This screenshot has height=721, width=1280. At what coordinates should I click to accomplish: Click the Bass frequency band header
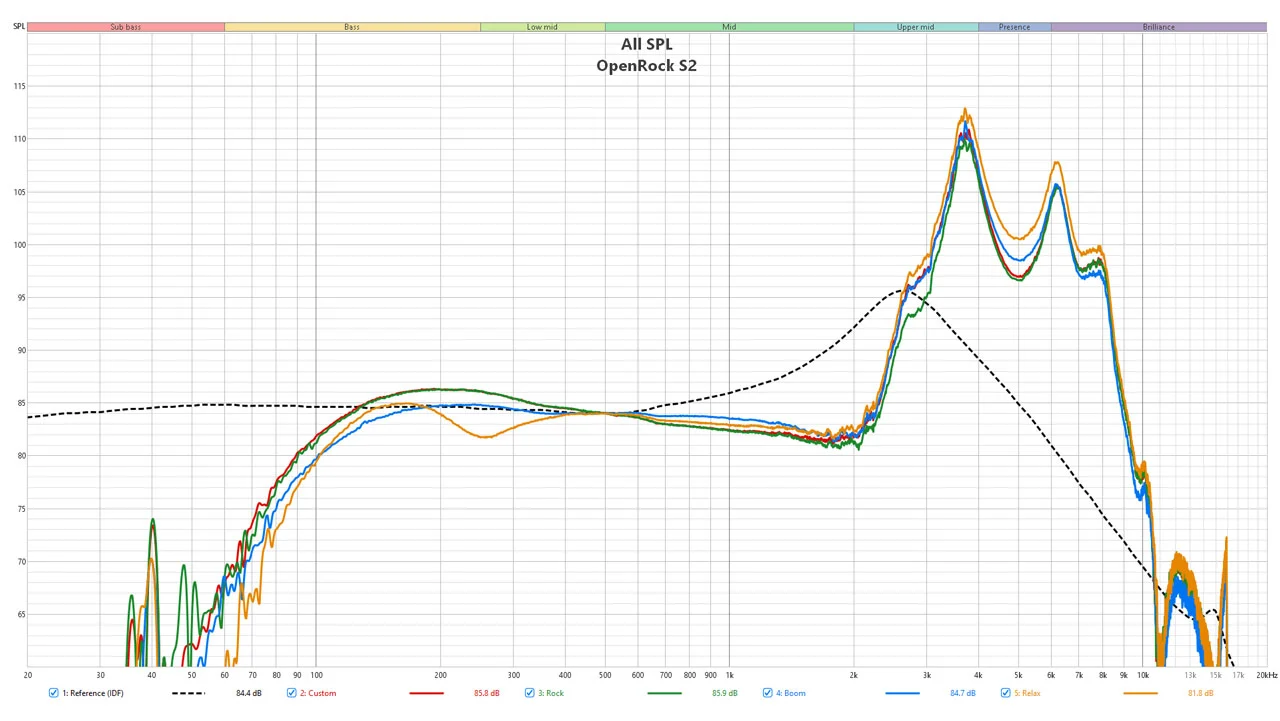tap(352, 27)
